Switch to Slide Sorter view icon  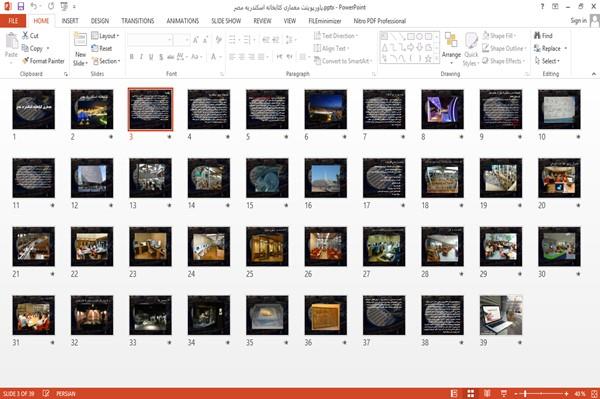point(471,393)
